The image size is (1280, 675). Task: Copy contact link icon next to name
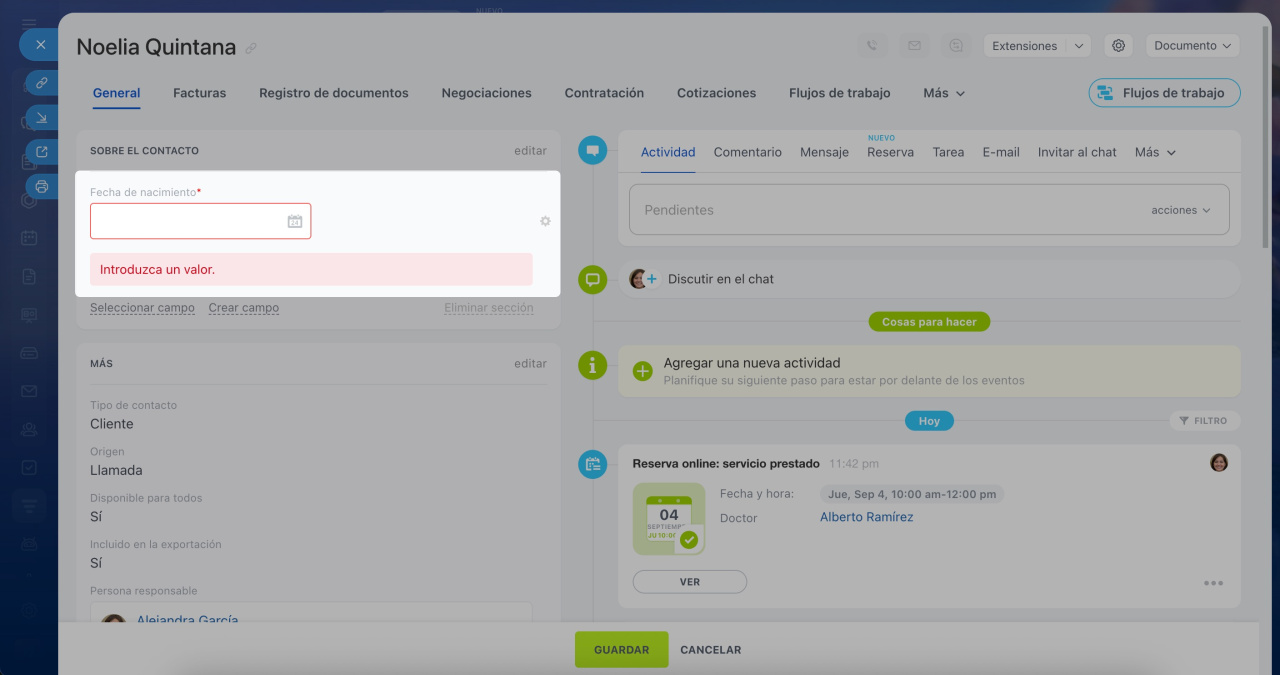click(x=251, y=48)
